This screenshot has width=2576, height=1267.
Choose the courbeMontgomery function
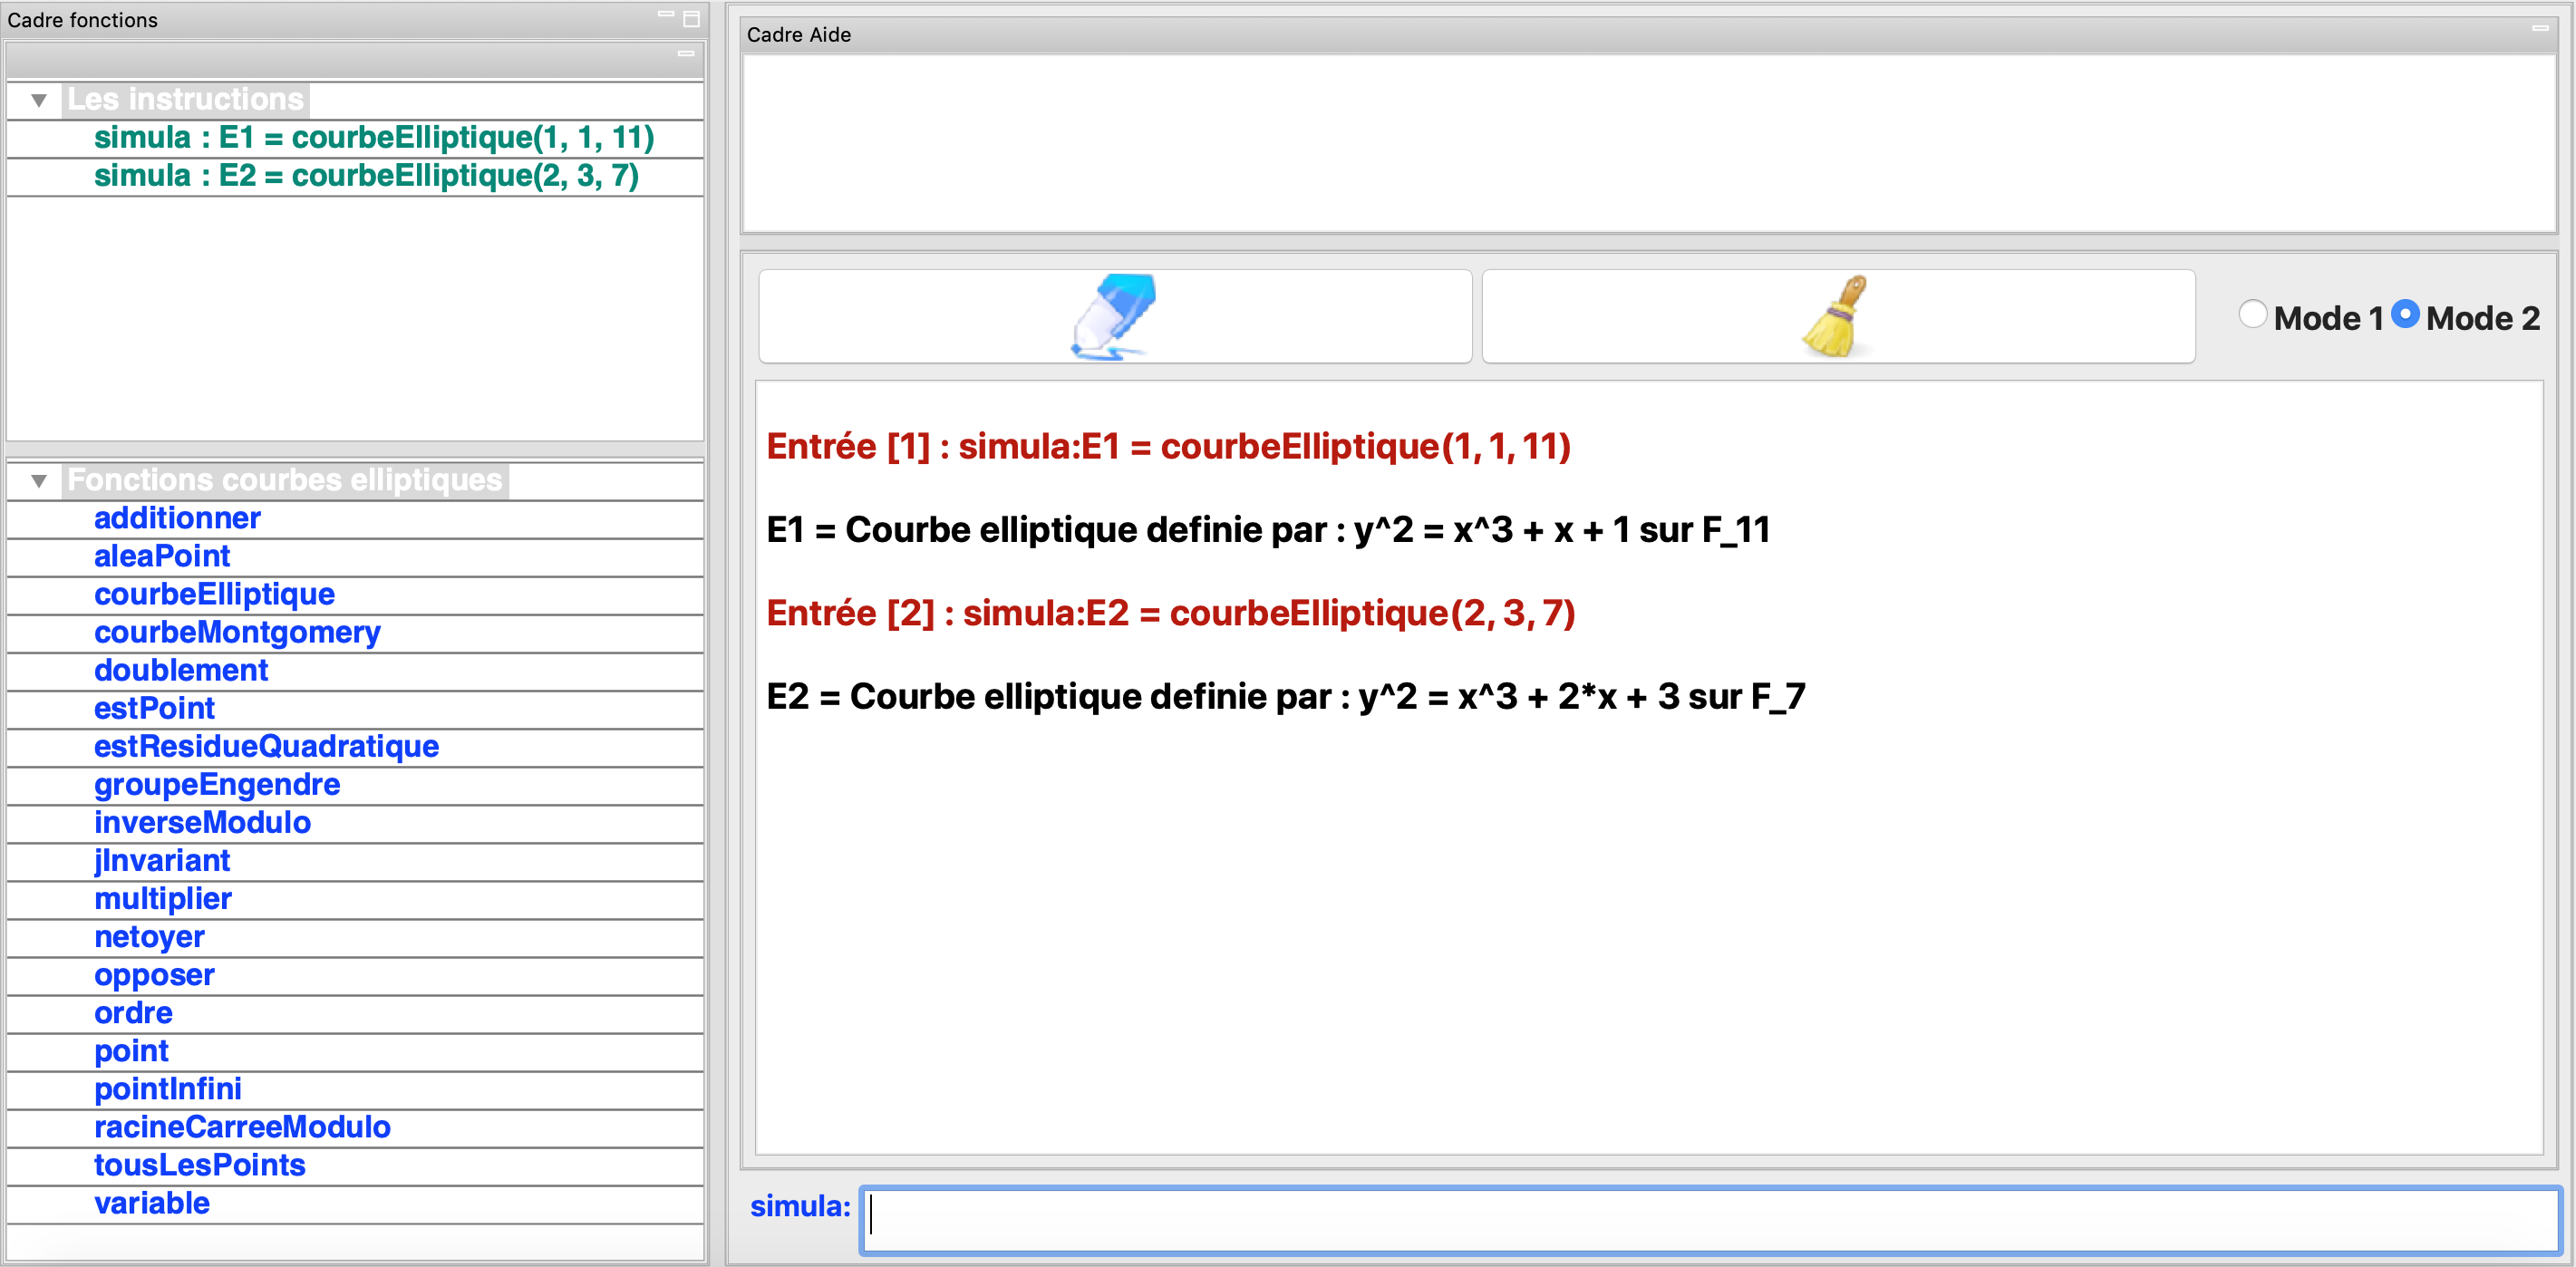[x=237, y=632]
